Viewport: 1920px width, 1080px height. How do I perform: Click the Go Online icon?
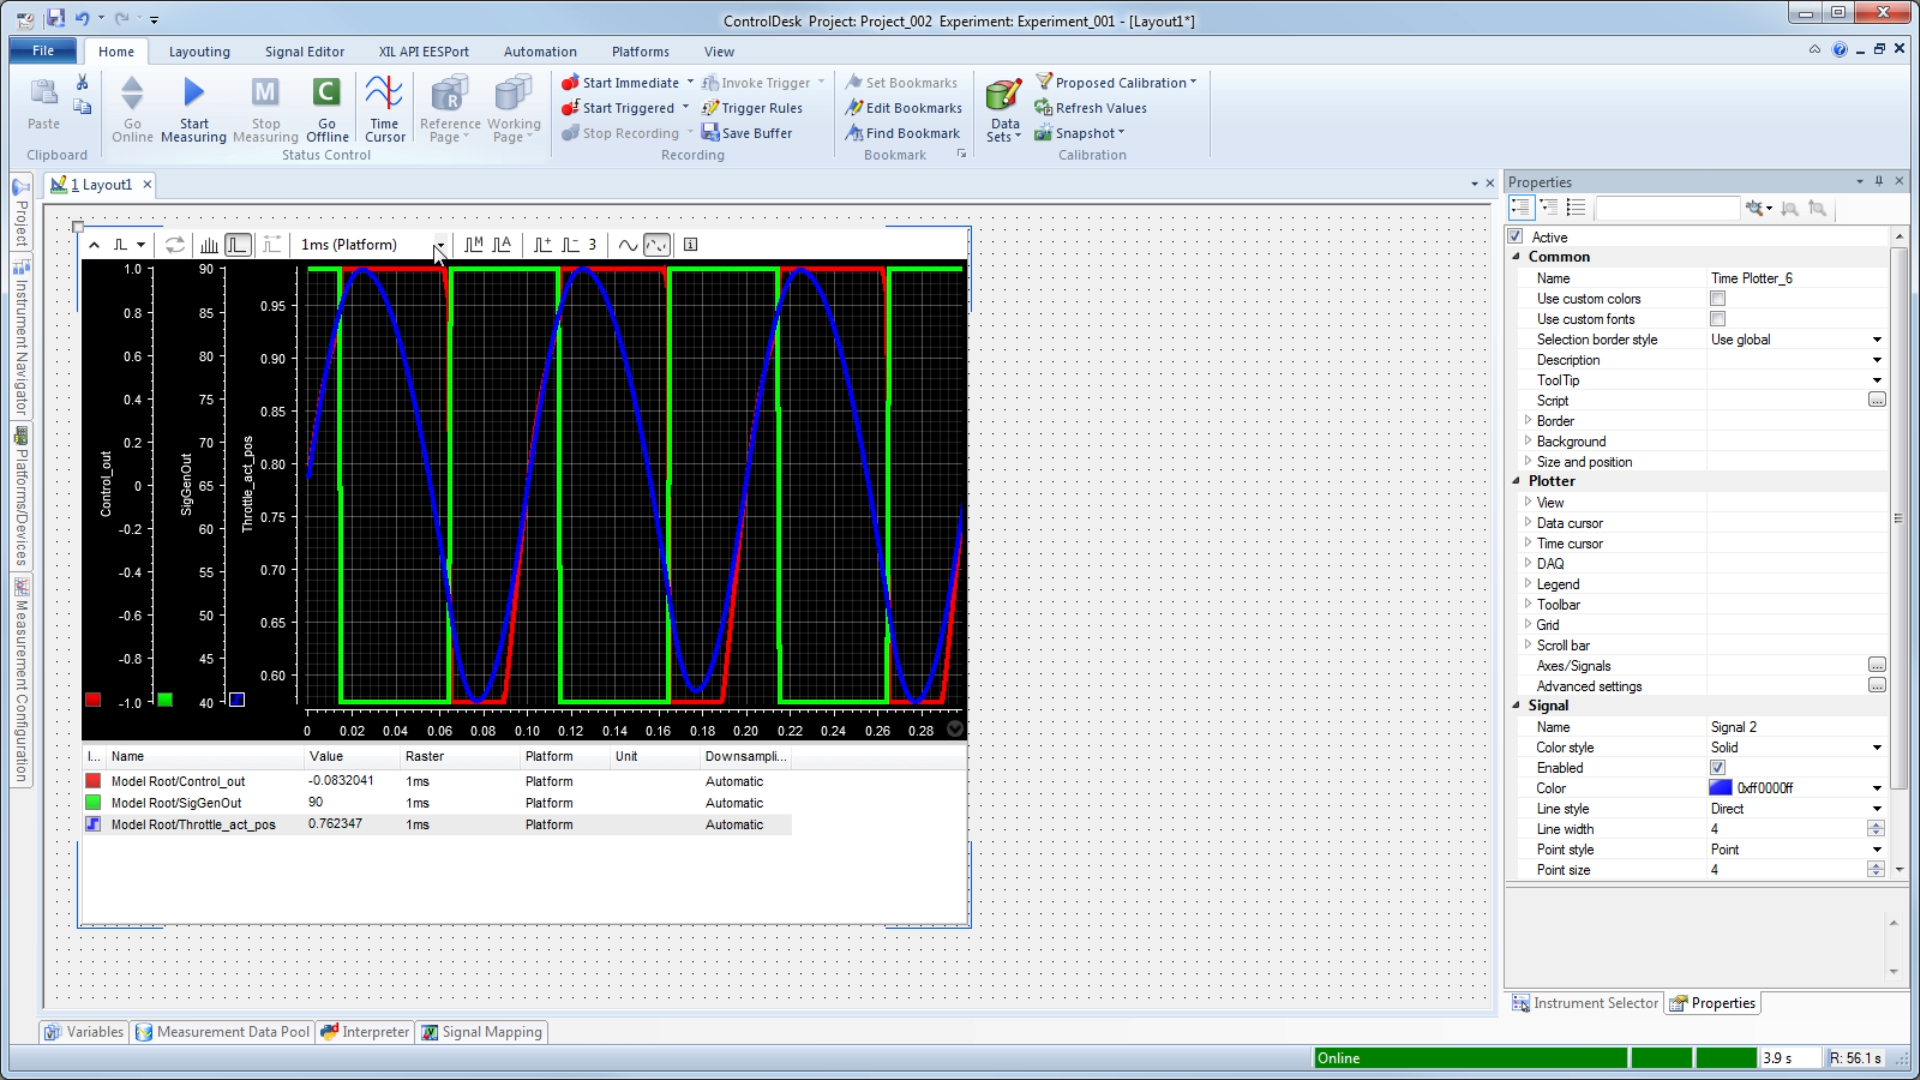(132, 93)
